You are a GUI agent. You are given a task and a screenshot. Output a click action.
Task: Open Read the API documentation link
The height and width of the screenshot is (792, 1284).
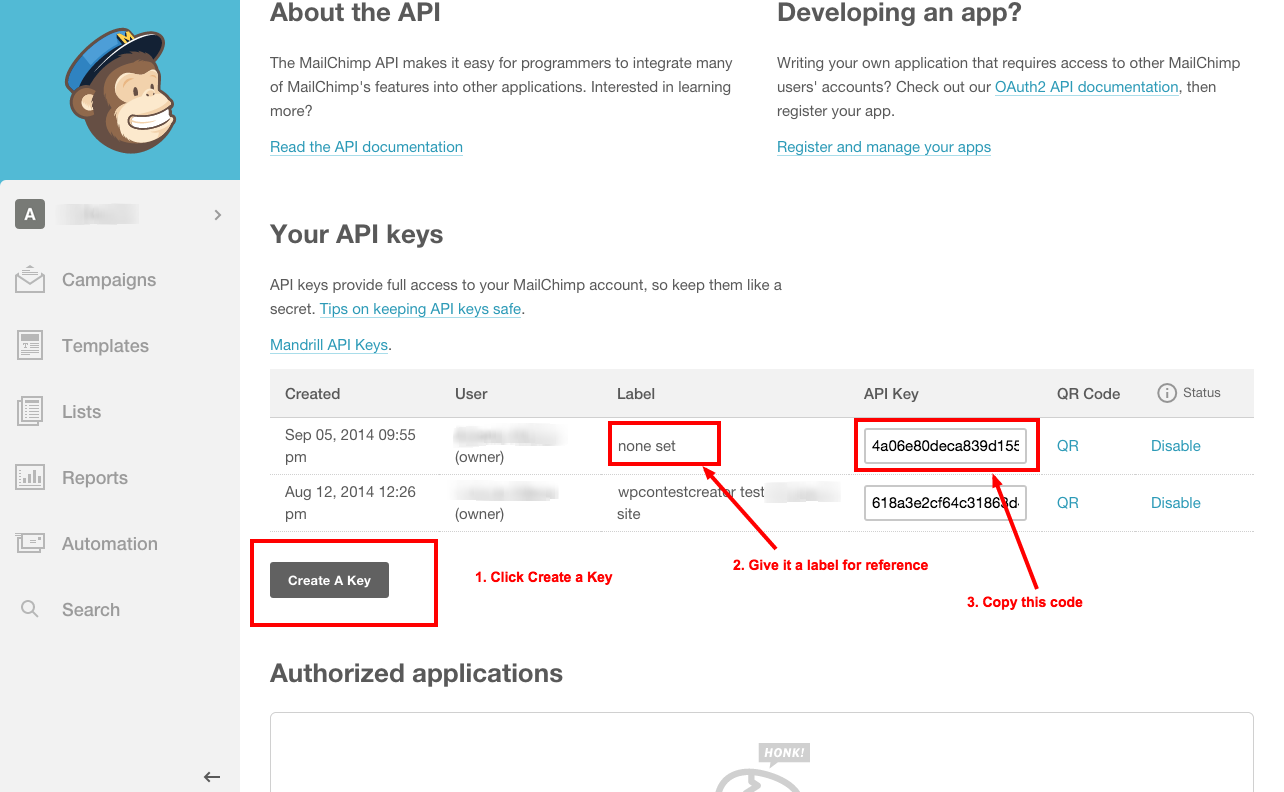pos(366,147)
